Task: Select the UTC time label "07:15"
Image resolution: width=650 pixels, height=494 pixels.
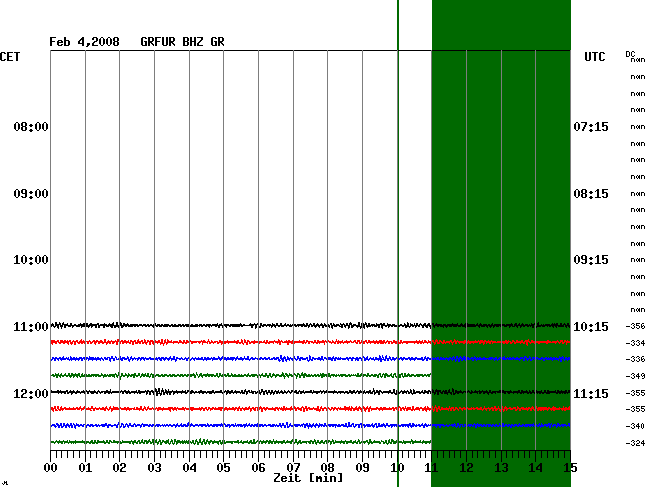Action: [591, 126]
